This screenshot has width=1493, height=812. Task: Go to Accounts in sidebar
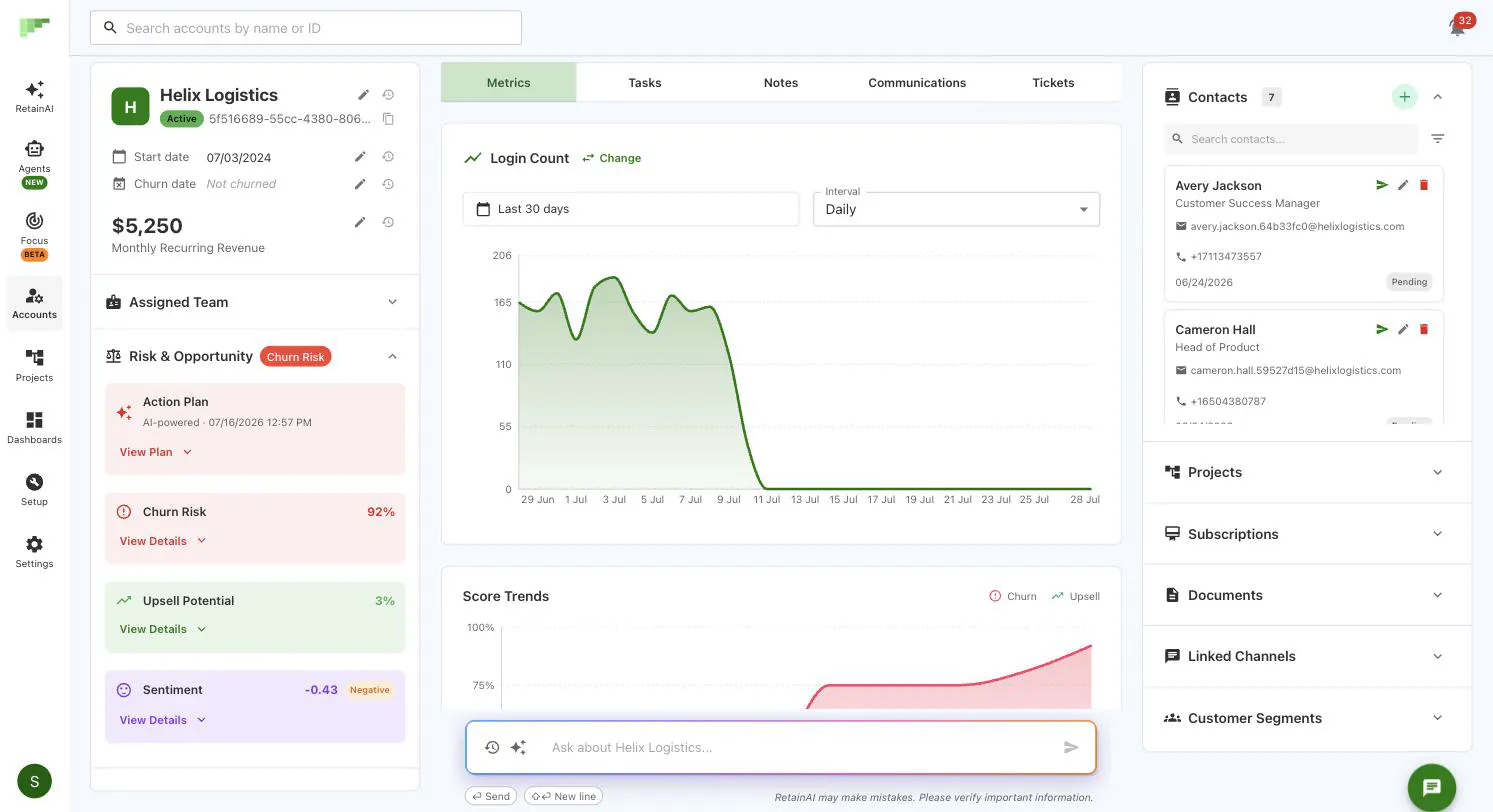34,303
